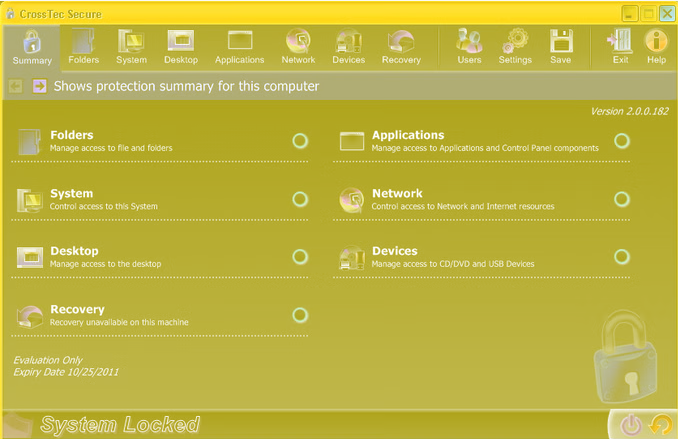
Task: Click the back arrow navigation button
Action: 16,86
